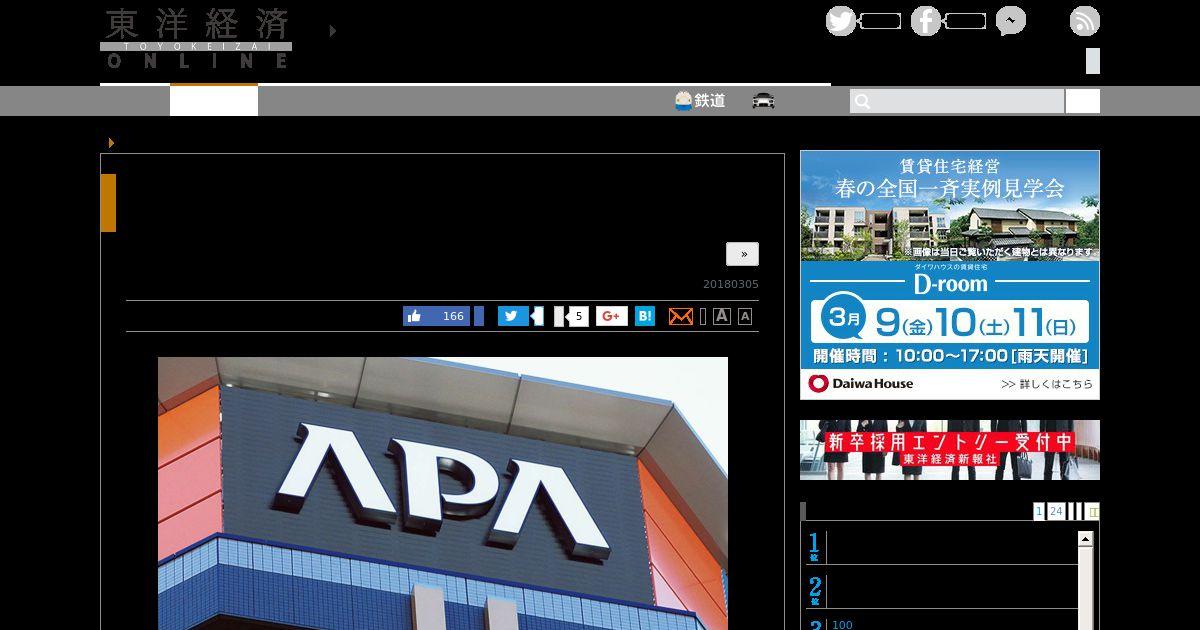1200x630 pixels.
Task: Click the Facebook like count 166
Action: click(453, 316)
